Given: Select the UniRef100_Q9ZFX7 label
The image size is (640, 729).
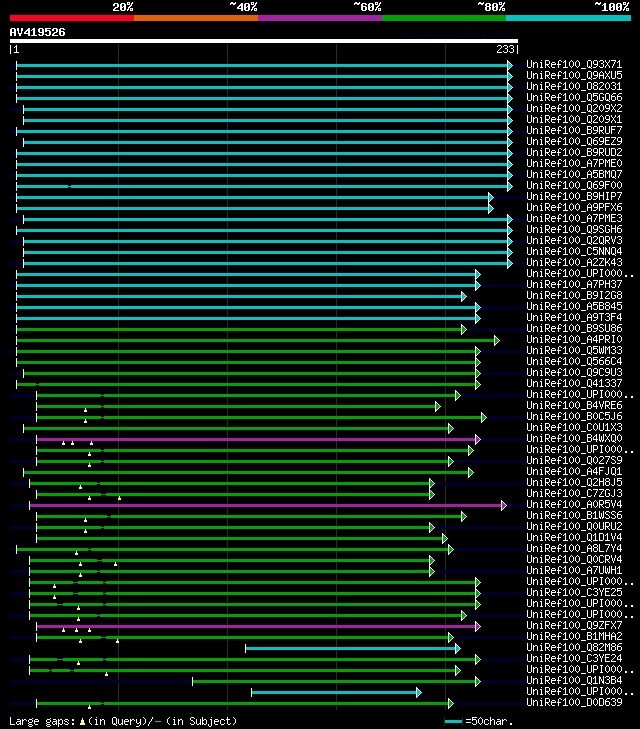Looking at the screenshot, I should [574, 625].
